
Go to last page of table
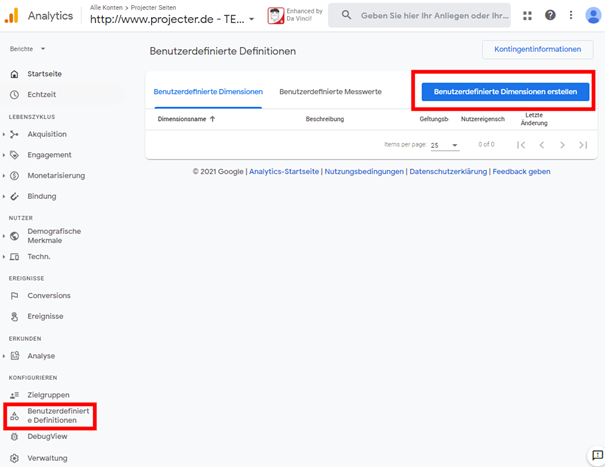(x=583, y=145)
